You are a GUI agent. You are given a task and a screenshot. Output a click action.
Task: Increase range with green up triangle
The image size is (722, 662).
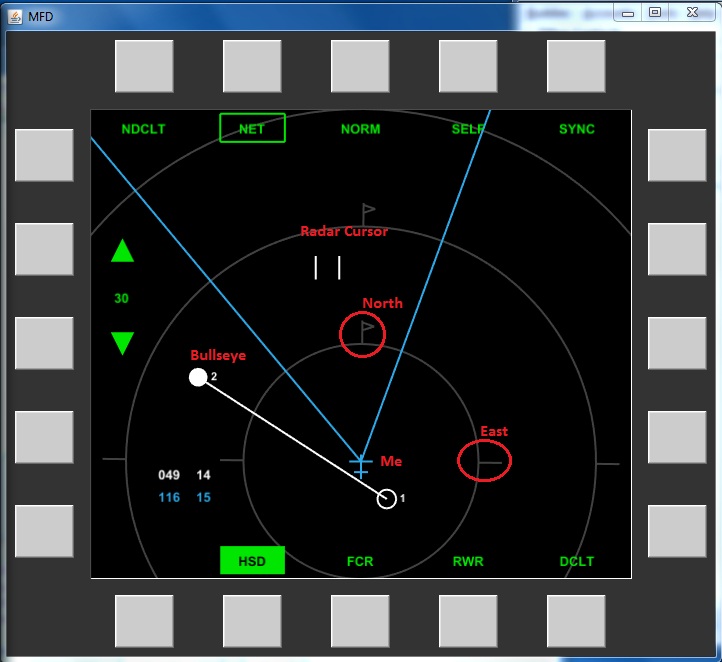click(x=122, y=251)
